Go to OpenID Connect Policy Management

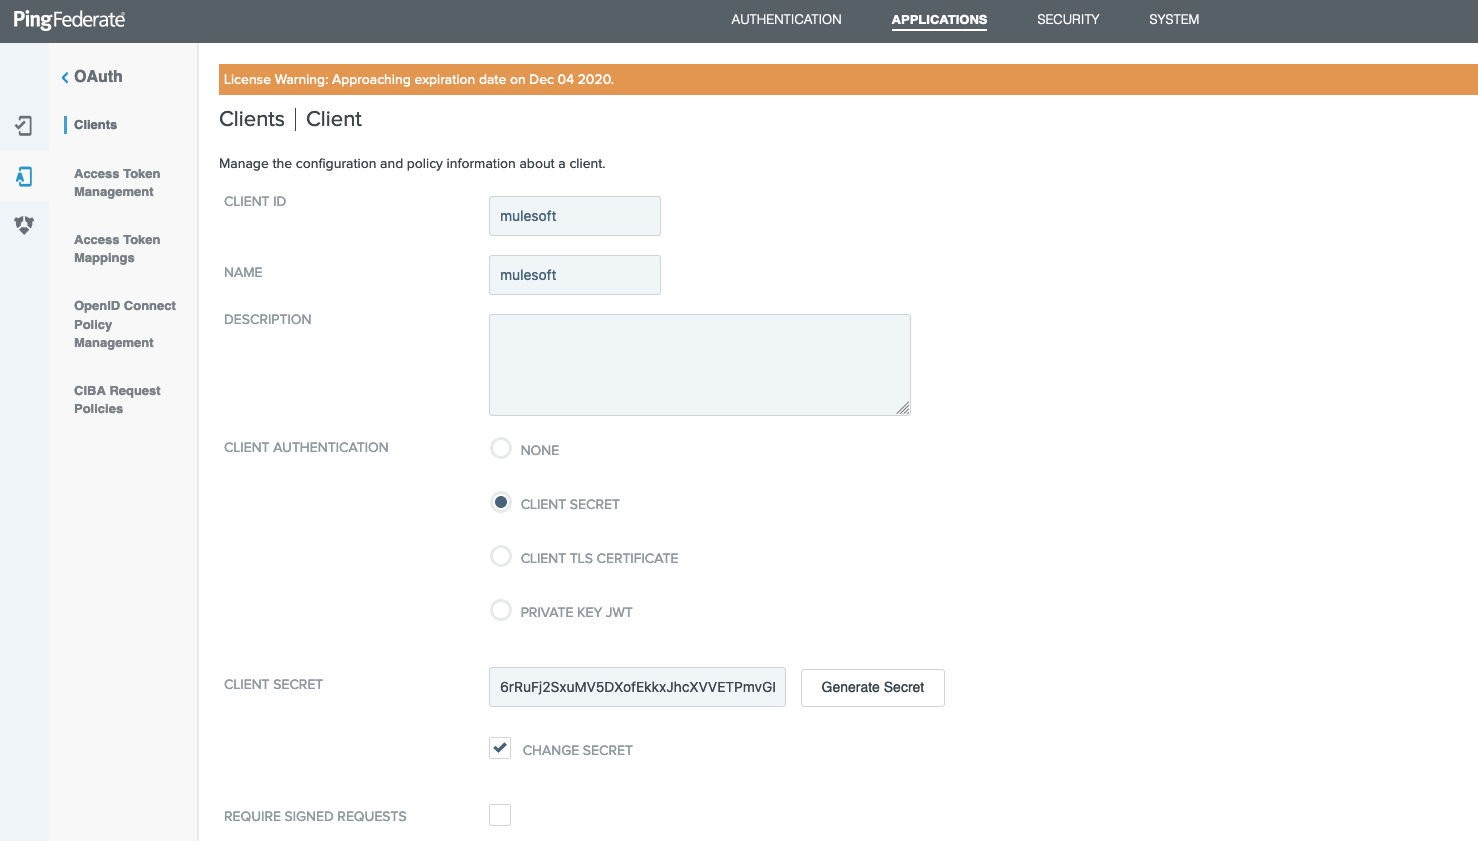pos(124,324)
